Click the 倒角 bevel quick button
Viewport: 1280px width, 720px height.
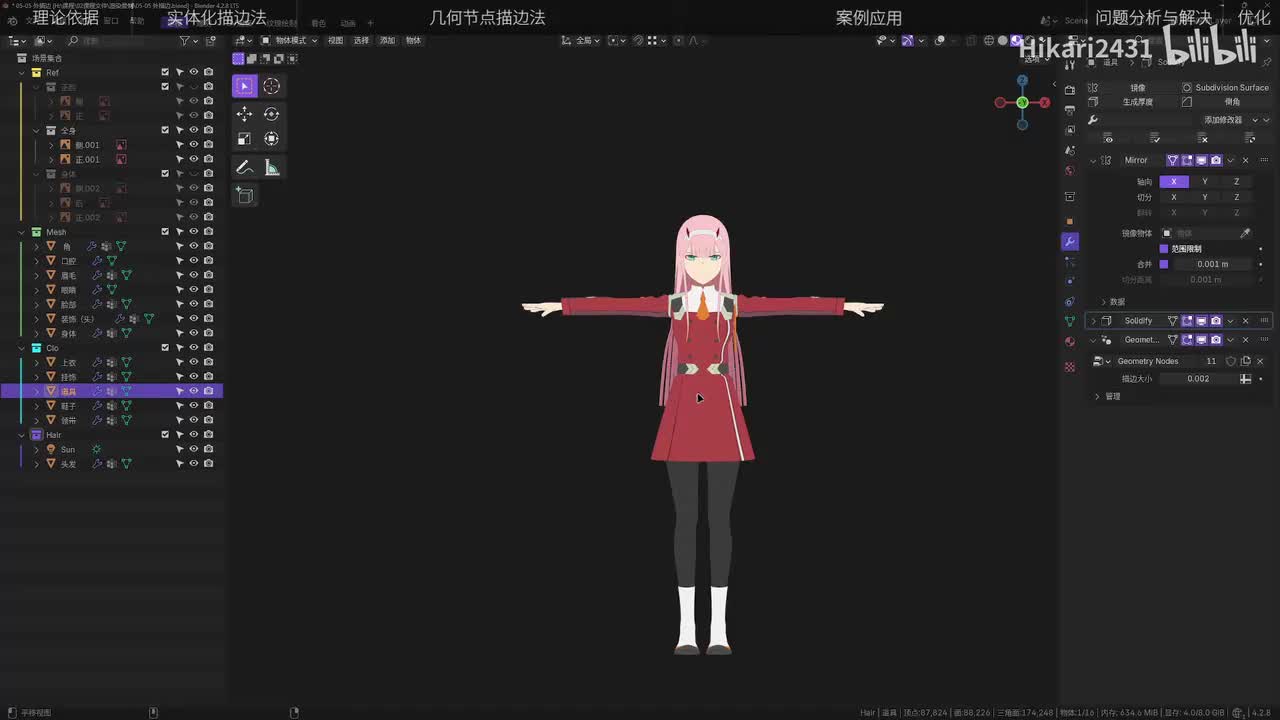(x=1225, y=102)
